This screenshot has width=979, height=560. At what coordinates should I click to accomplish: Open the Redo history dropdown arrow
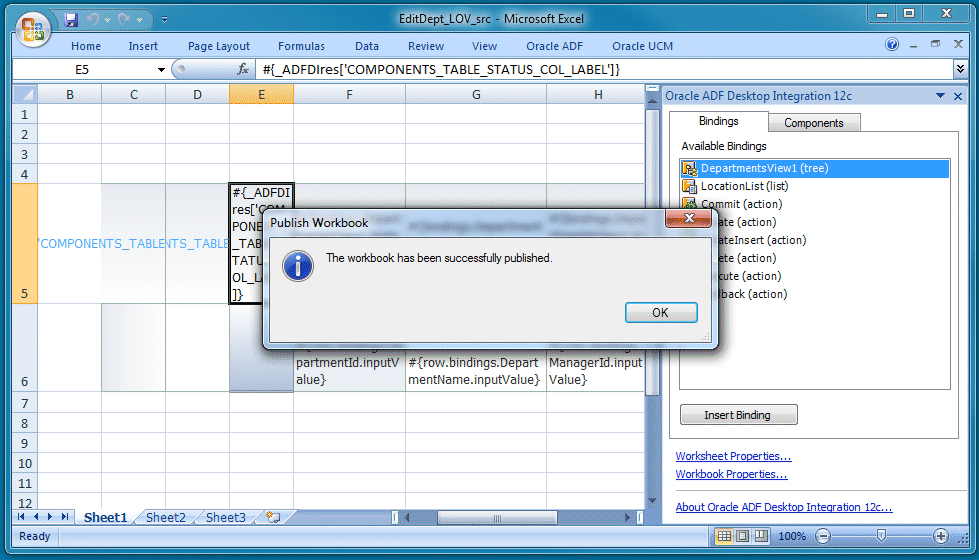pos(139,20)
